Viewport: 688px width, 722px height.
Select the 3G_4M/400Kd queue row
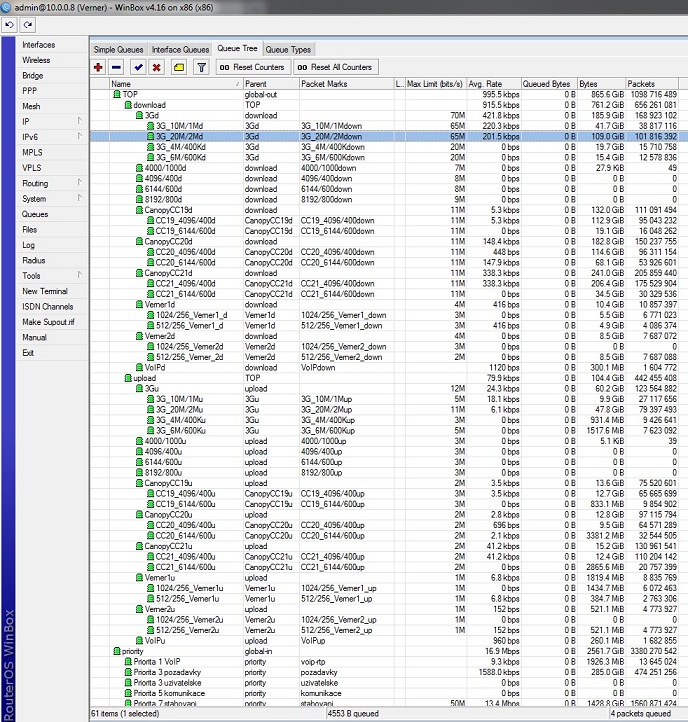[389, 147]
